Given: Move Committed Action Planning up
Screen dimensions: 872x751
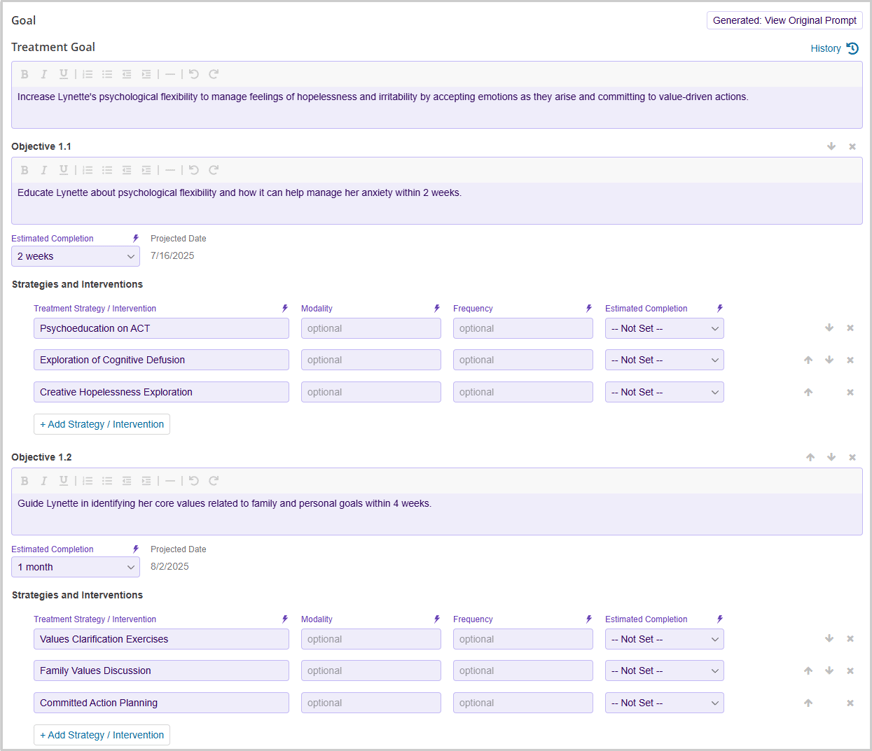Looking at the screenshot, I should click(x=808, y=703).
